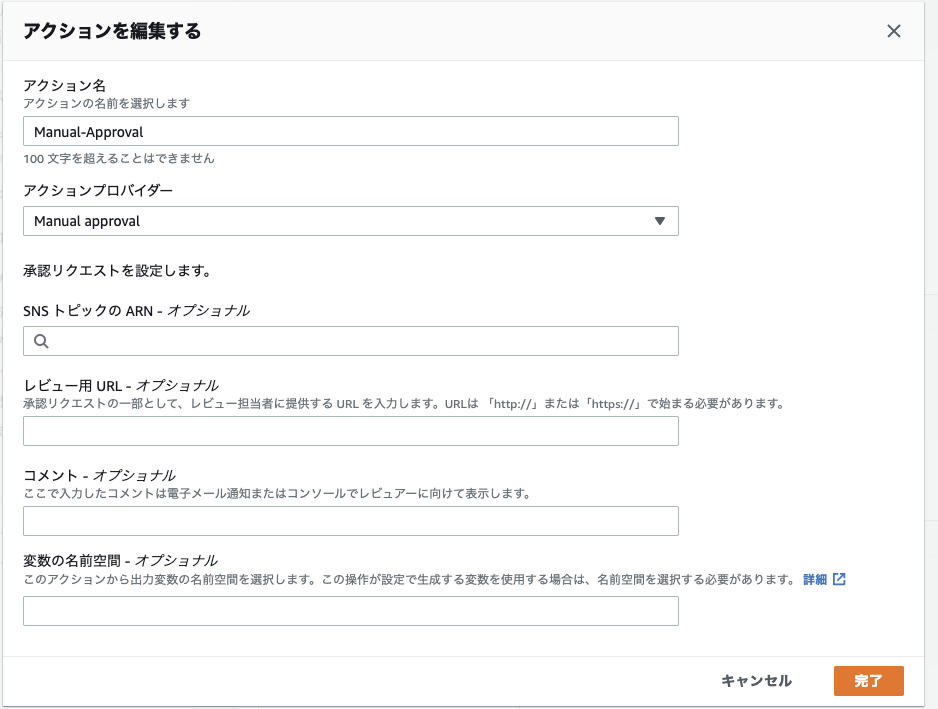Click the external link icon next to 詳細
The height and width of the screenshot is (709, 938).
(x=839, y=579)
